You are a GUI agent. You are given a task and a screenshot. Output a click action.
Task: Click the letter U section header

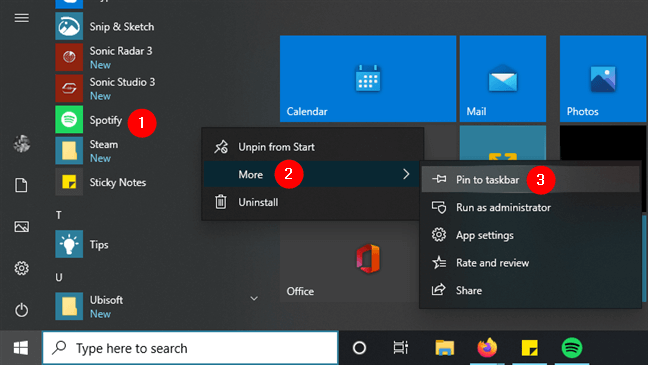click(59, 277)
